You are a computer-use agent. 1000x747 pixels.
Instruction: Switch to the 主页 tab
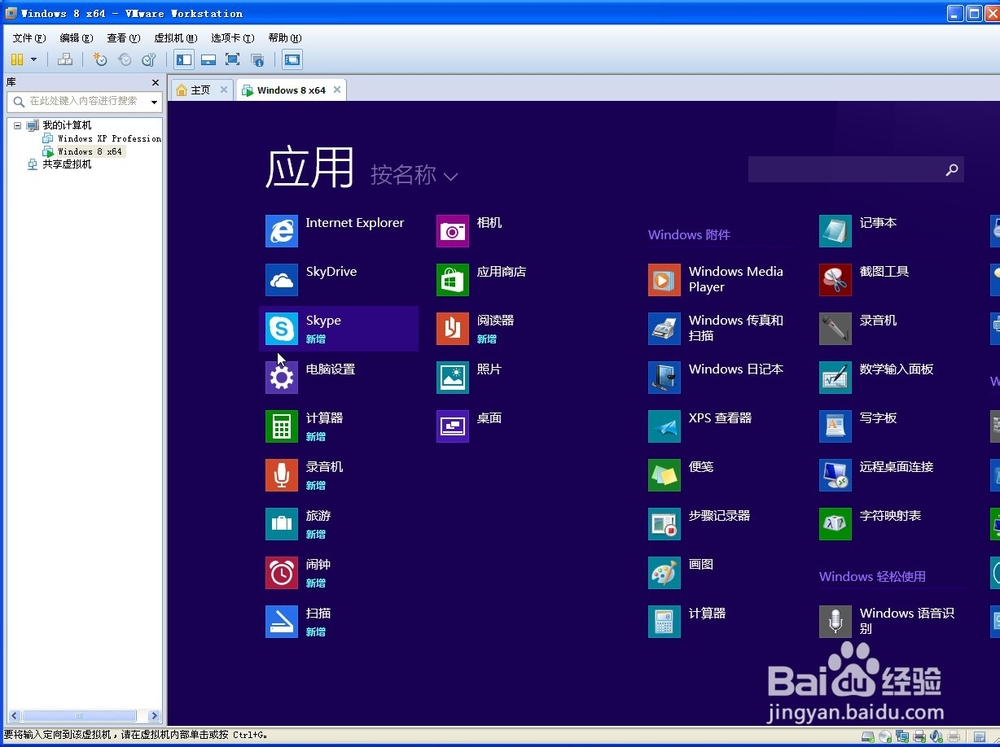(x=200, y=90)
